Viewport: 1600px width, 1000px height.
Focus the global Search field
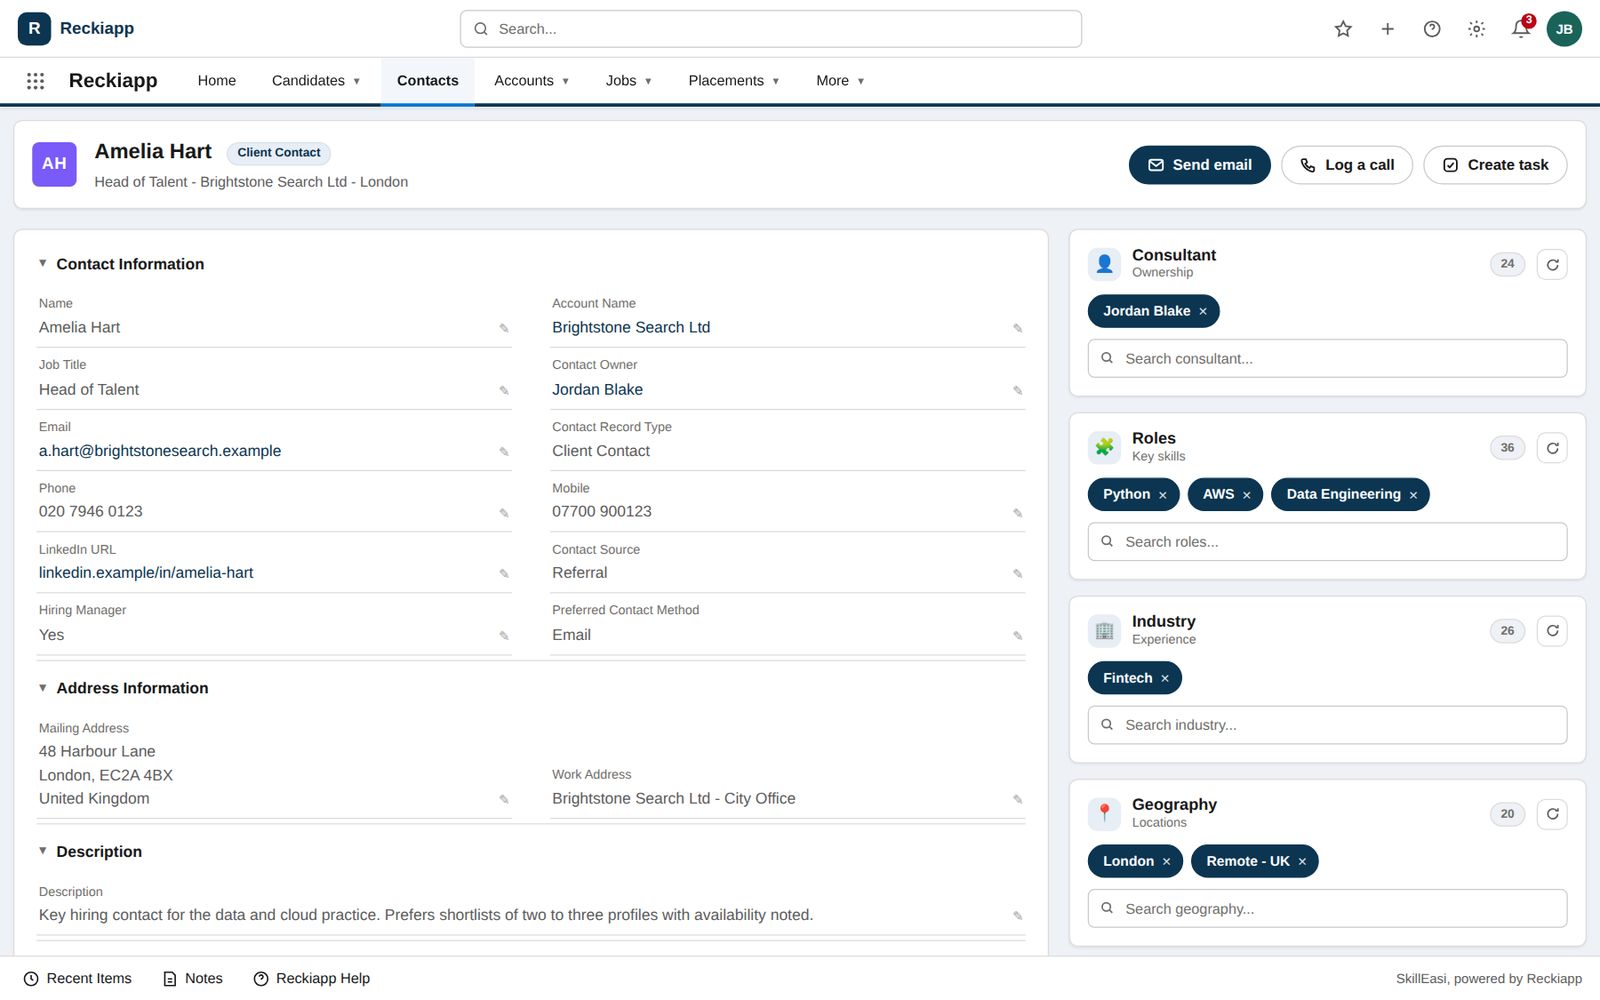(x=771, y=29)
